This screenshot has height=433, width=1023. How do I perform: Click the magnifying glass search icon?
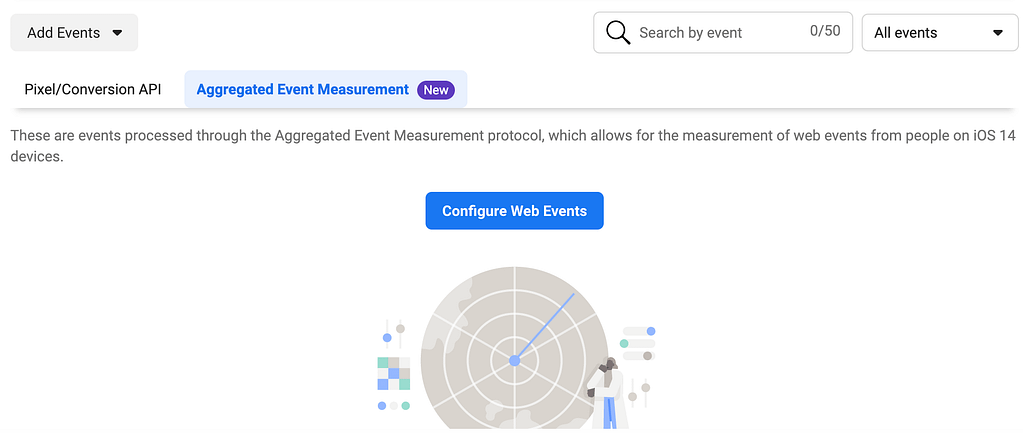pos(618,32)
